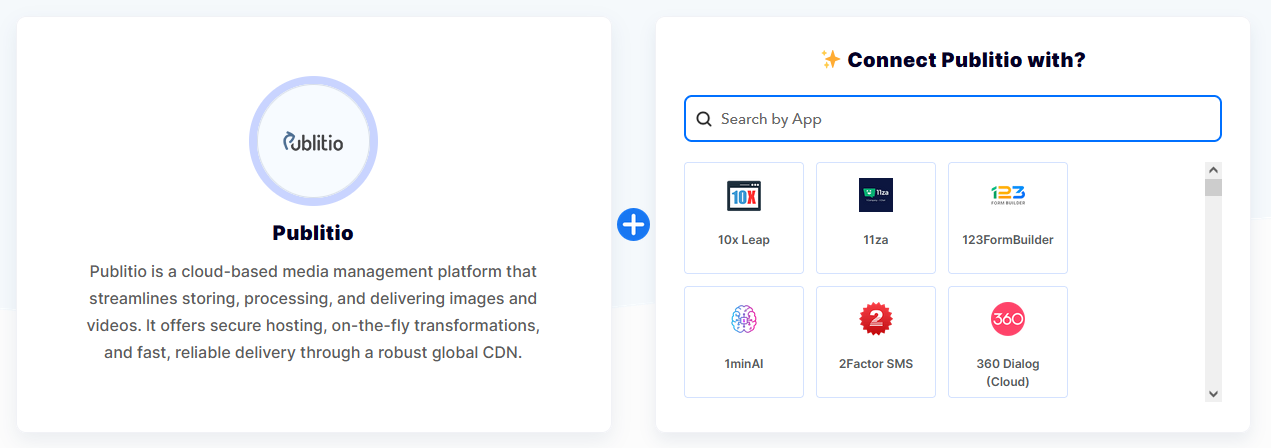Image resolution: width=1271 pixels, height=448 pixels.
Task: Click the app list scrollbar up arrow
Action: tap(1214, 171)
